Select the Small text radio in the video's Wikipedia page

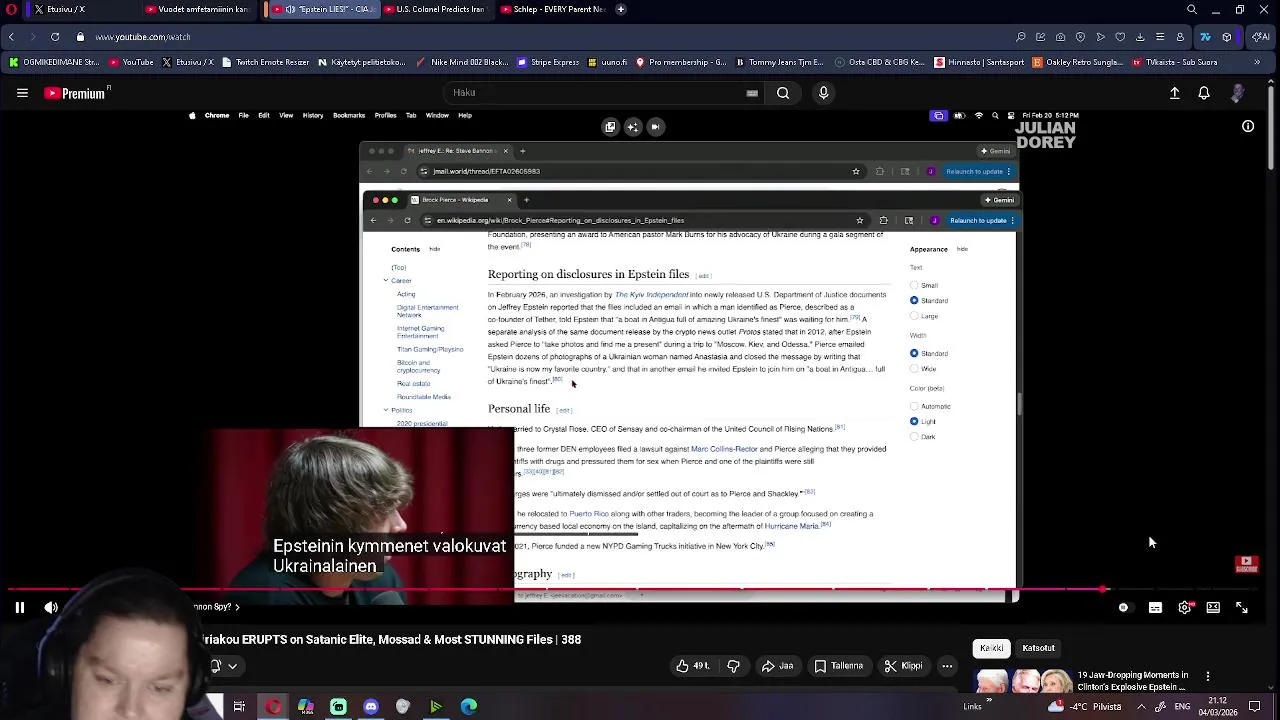(914, 285)
